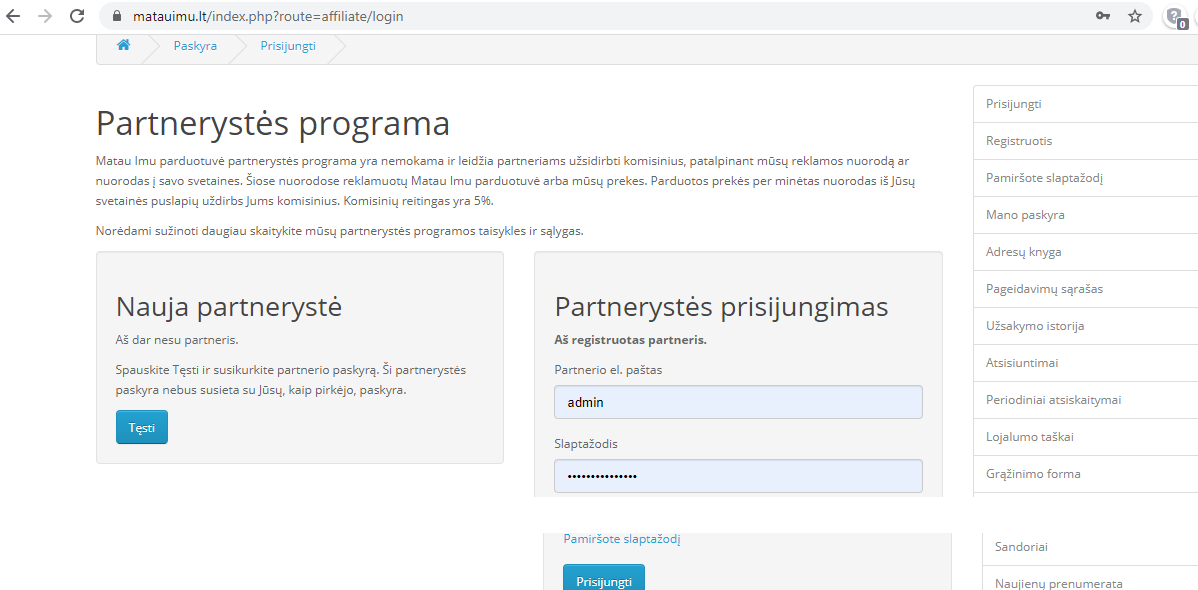Follow Pamiršote slaptažodį link under the password field
The image size is (1198, 590).
click(x=622, y=539)
